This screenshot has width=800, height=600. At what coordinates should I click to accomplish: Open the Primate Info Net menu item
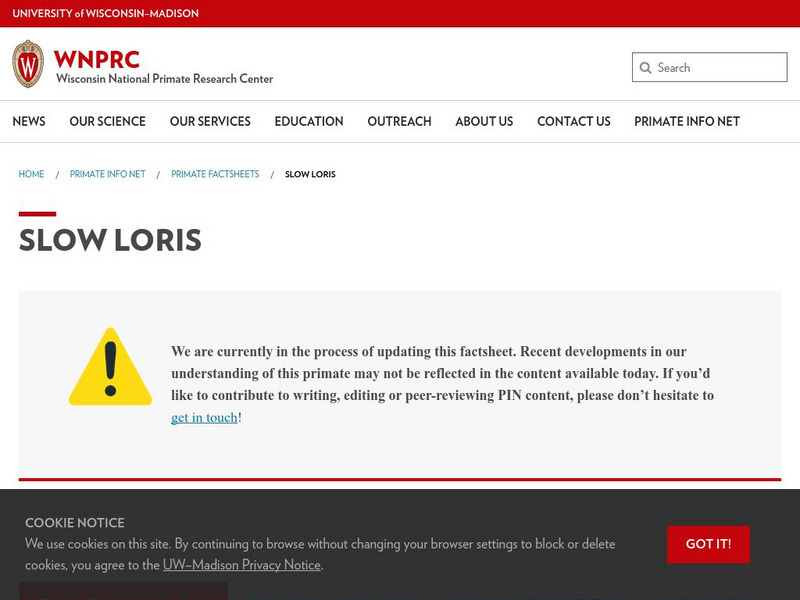[x=687, y=121]
